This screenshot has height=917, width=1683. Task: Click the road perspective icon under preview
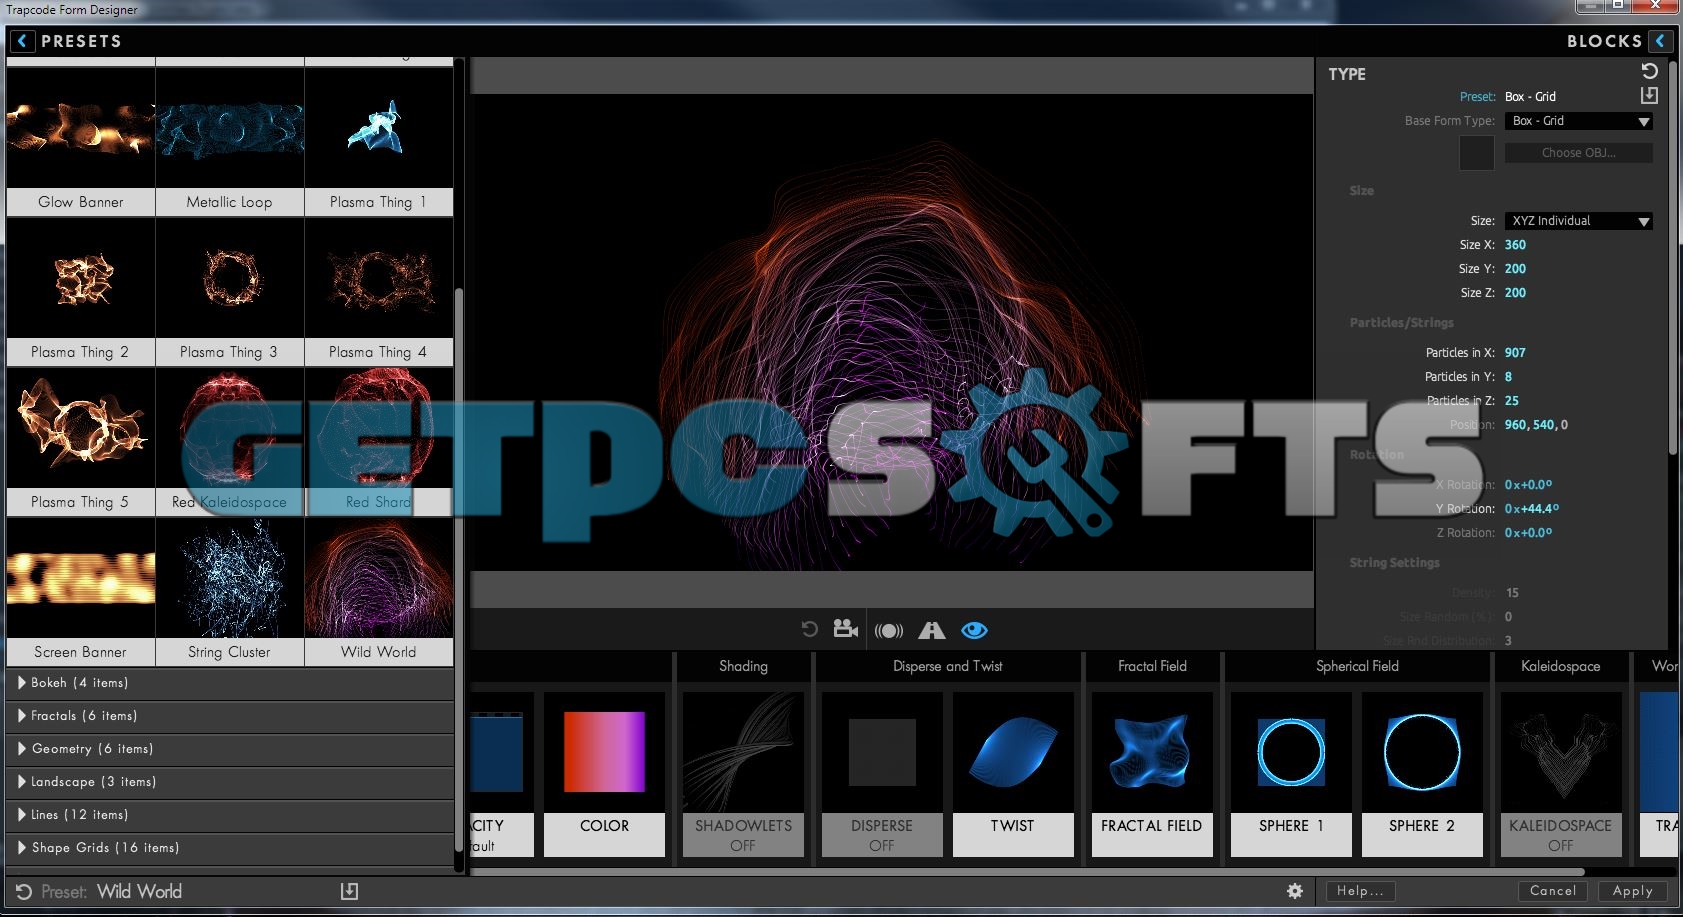[931, 630]
